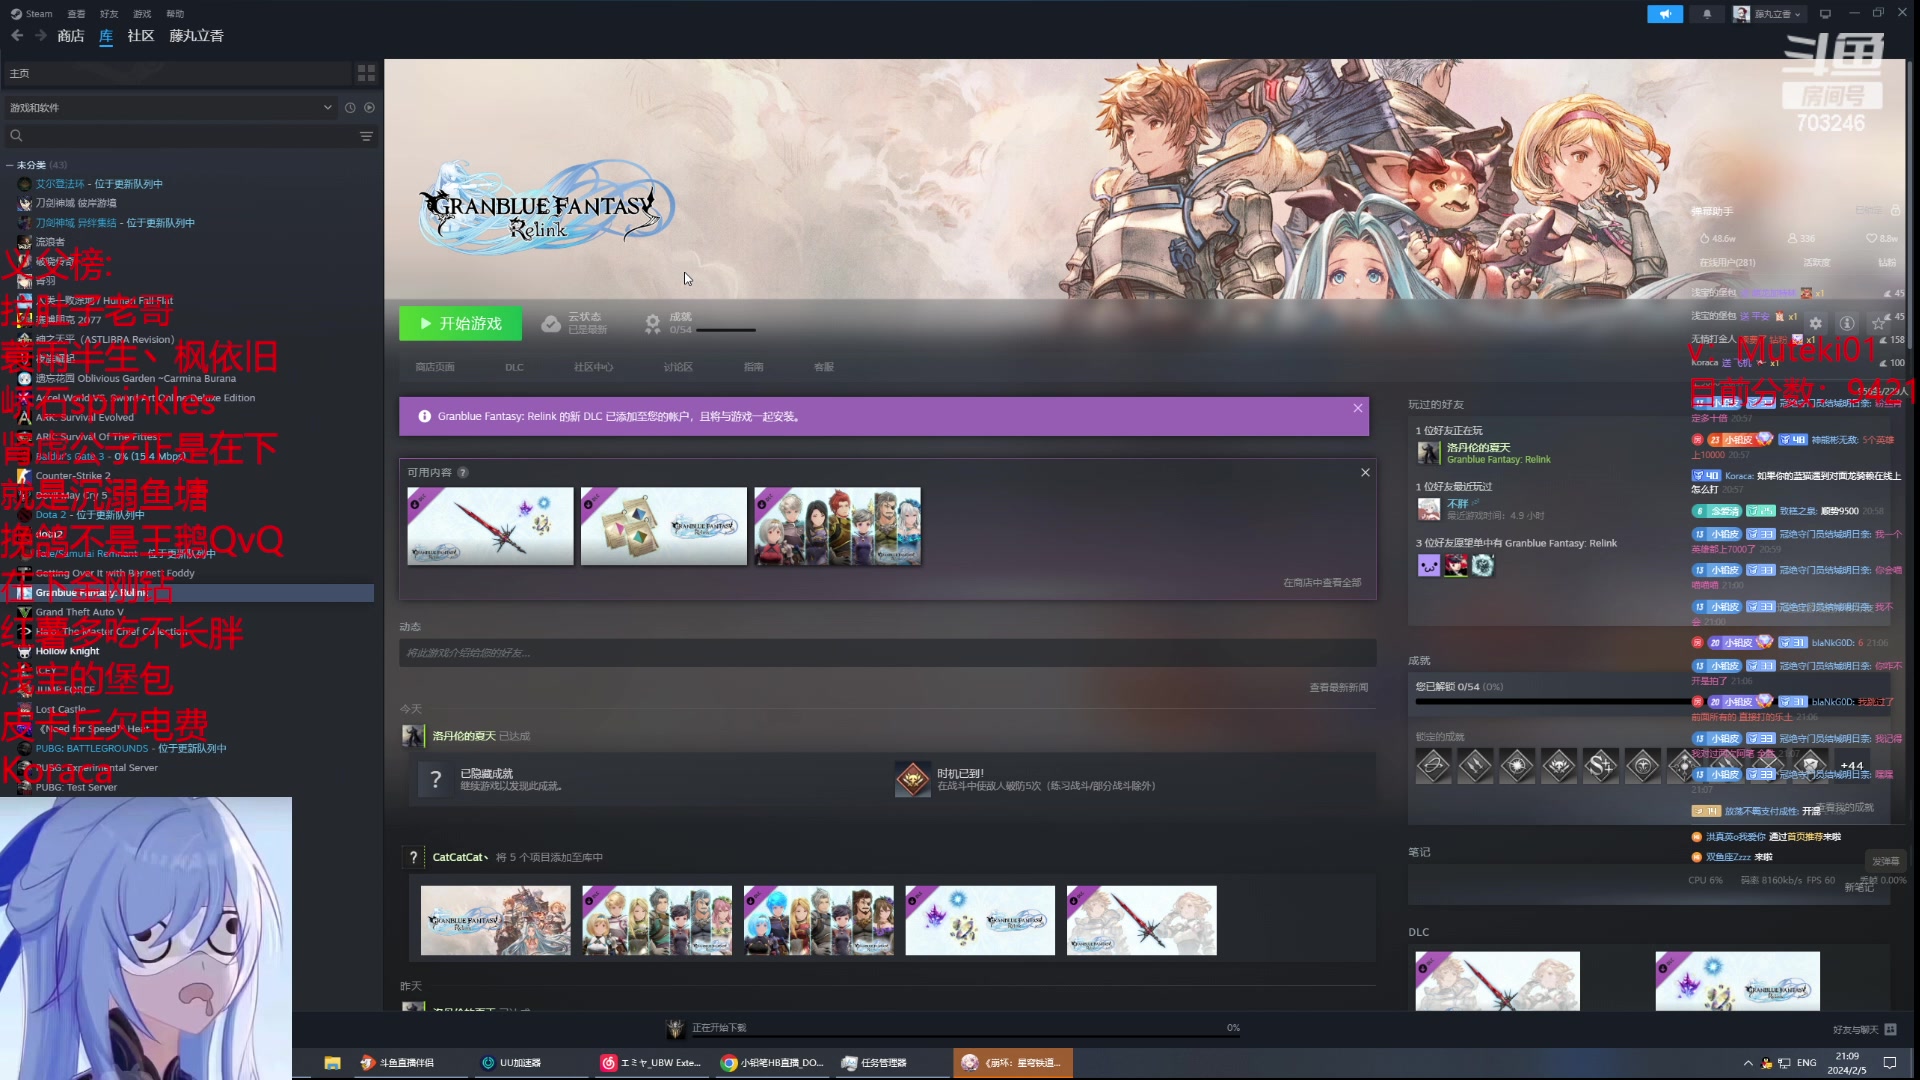1920x1080 pixels.
Task: Open the notifications bell
Action: (1707, 14)
